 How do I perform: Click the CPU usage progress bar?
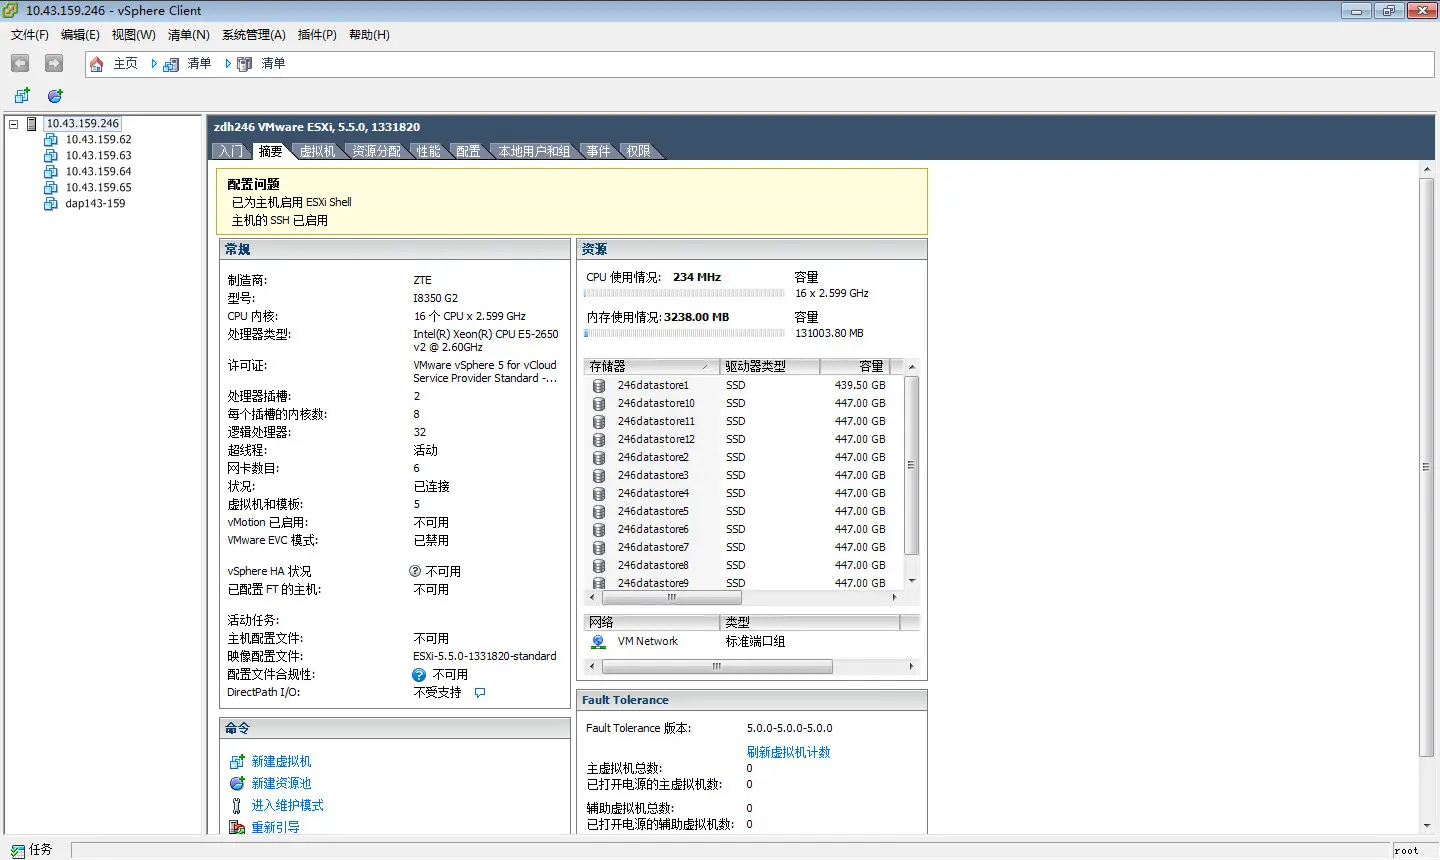point(684,294)
